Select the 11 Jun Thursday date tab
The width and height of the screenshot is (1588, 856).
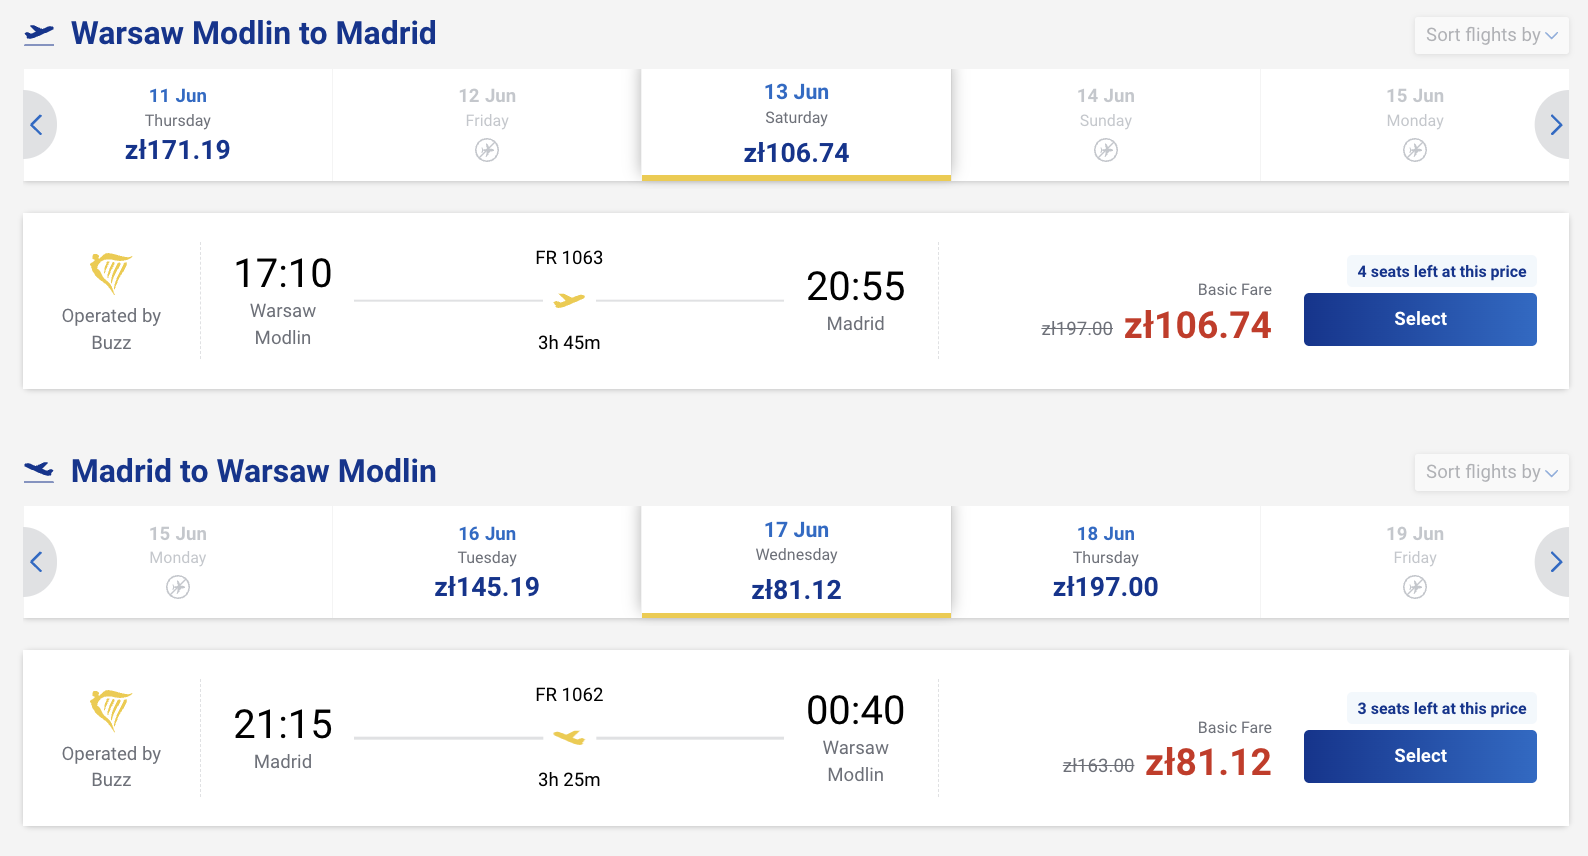click(x=178, y=125)
